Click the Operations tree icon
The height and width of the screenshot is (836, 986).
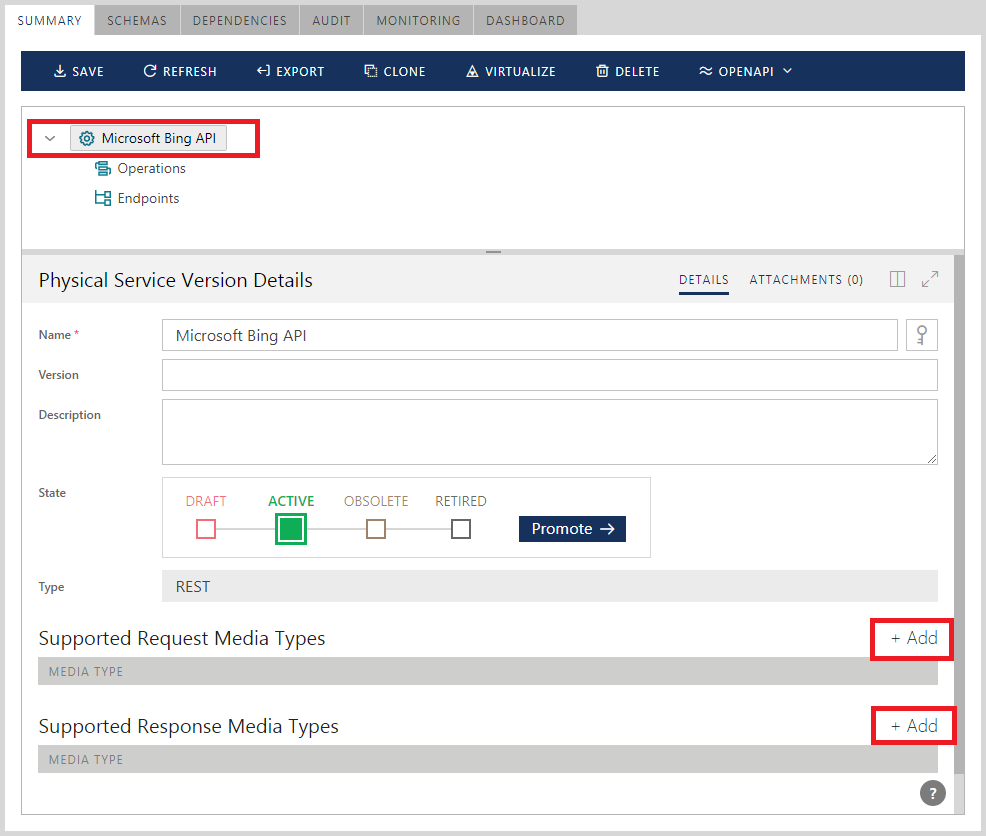click(102, 169)
